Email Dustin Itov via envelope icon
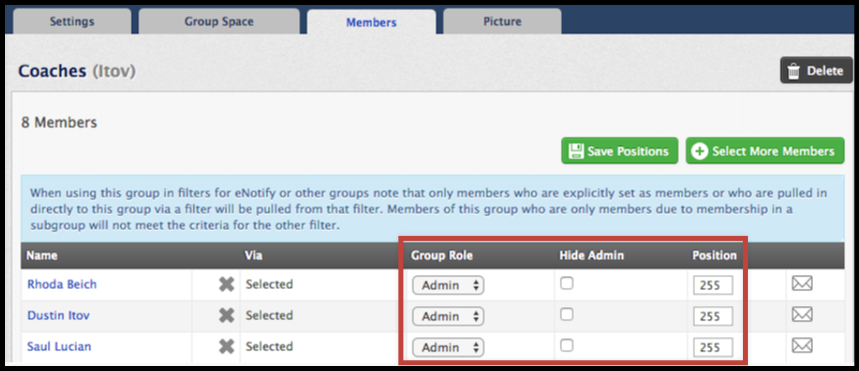 802,315
